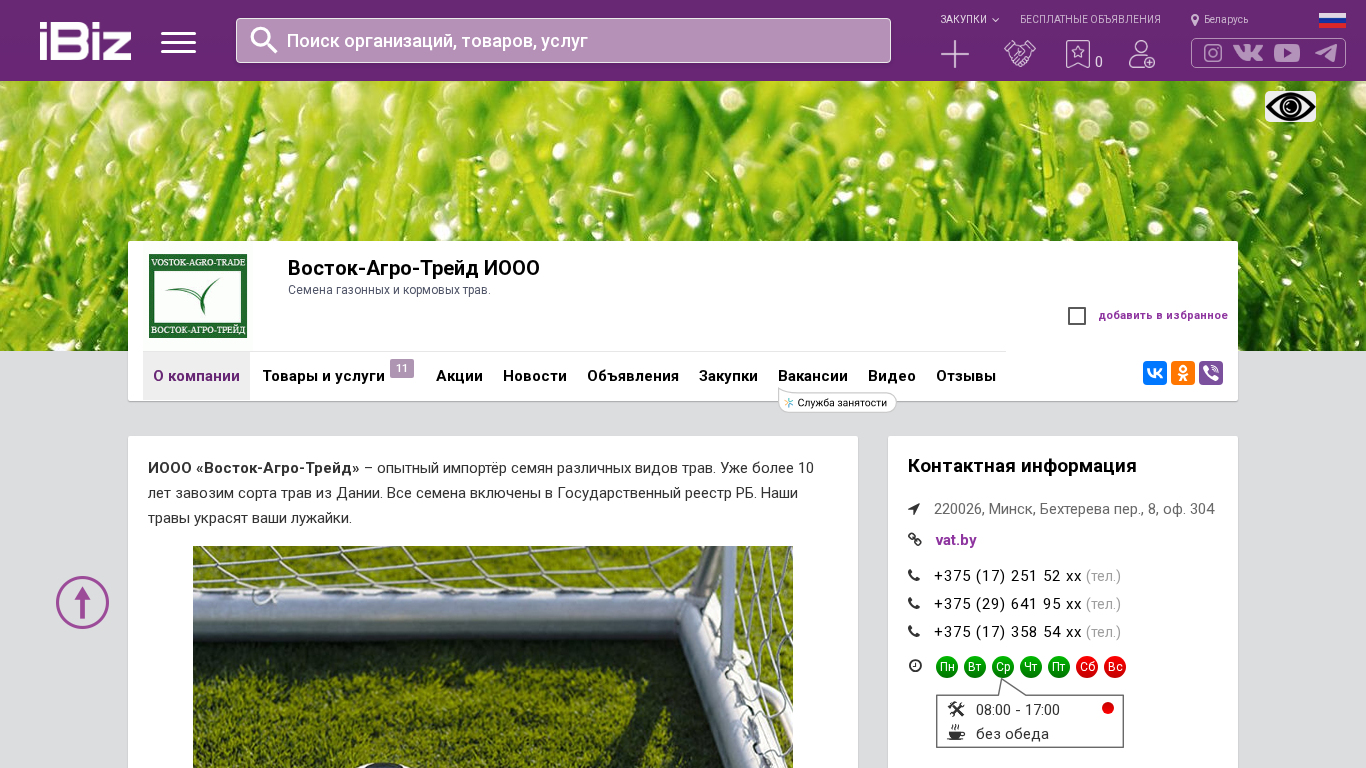Click the address location arrow icon

914,509
